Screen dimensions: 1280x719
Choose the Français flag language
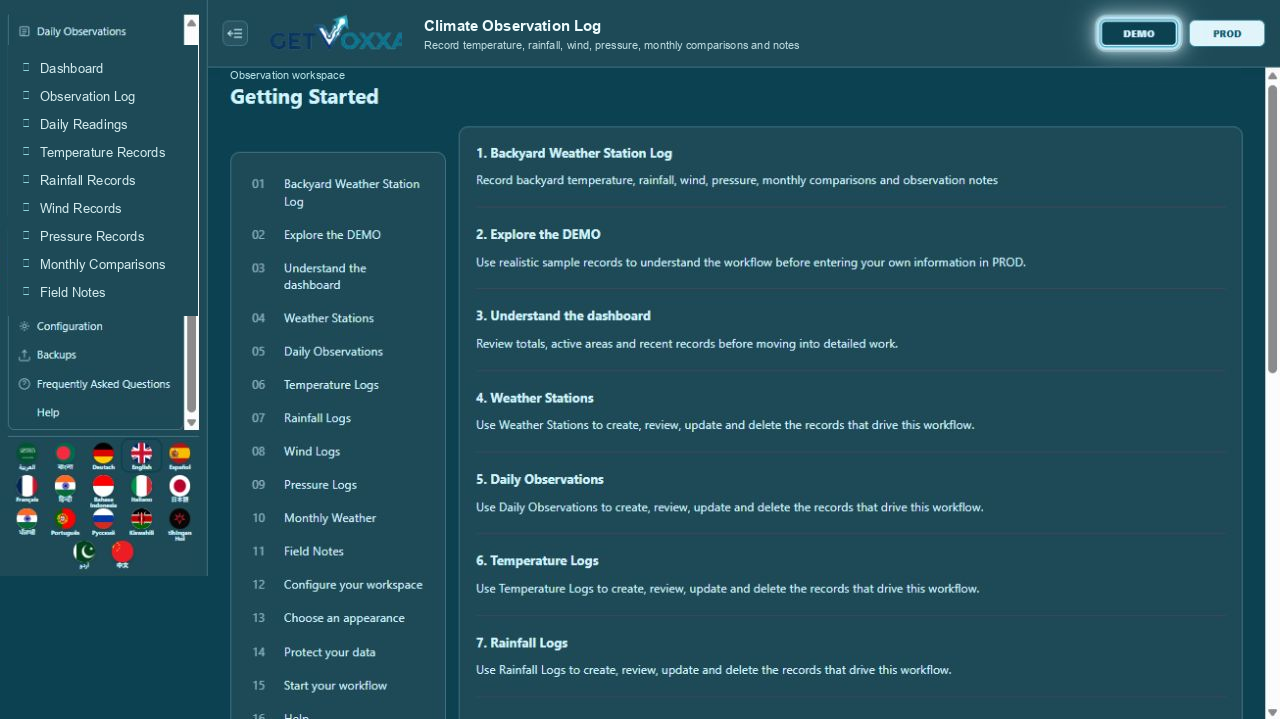coord(27,488)
